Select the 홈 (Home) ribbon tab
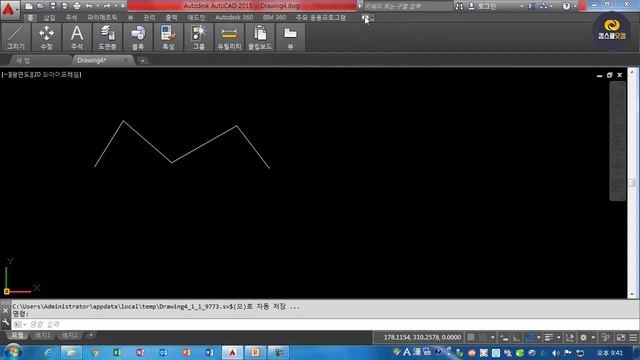The width and height of the screenshot is (640, 360). (x=30, y=18)
